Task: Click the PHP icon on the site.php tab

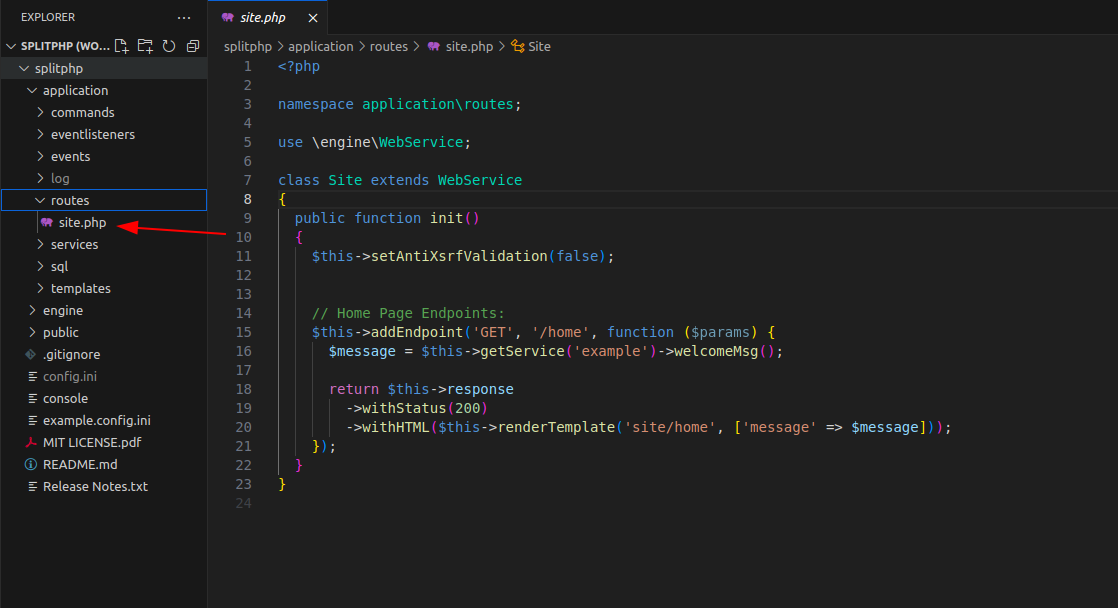Action: pos(228,17)
